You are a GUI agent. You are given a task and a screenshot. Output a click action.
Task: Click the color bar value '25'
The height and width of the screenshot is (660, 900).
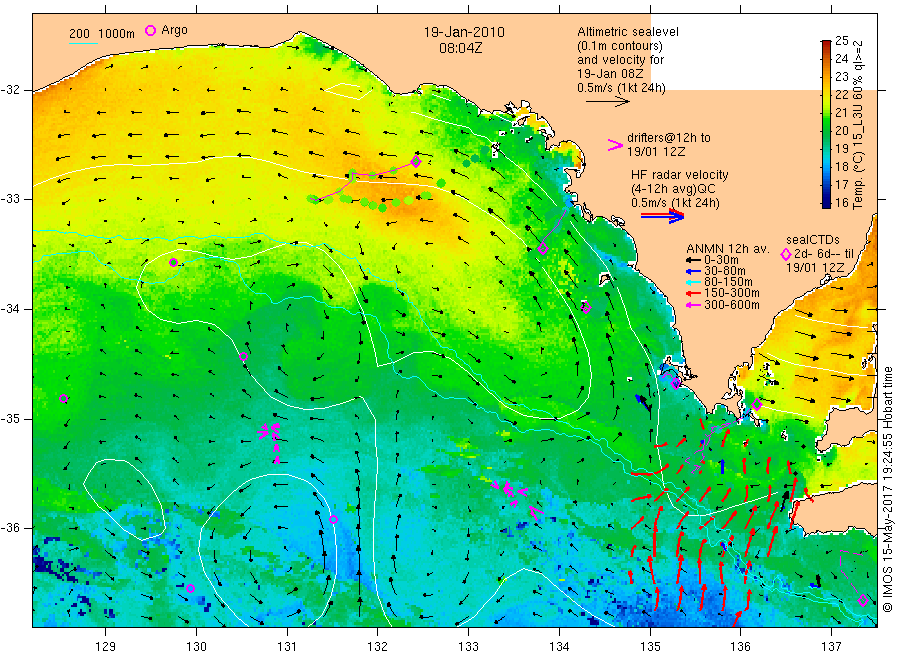[x=841, y=41]
